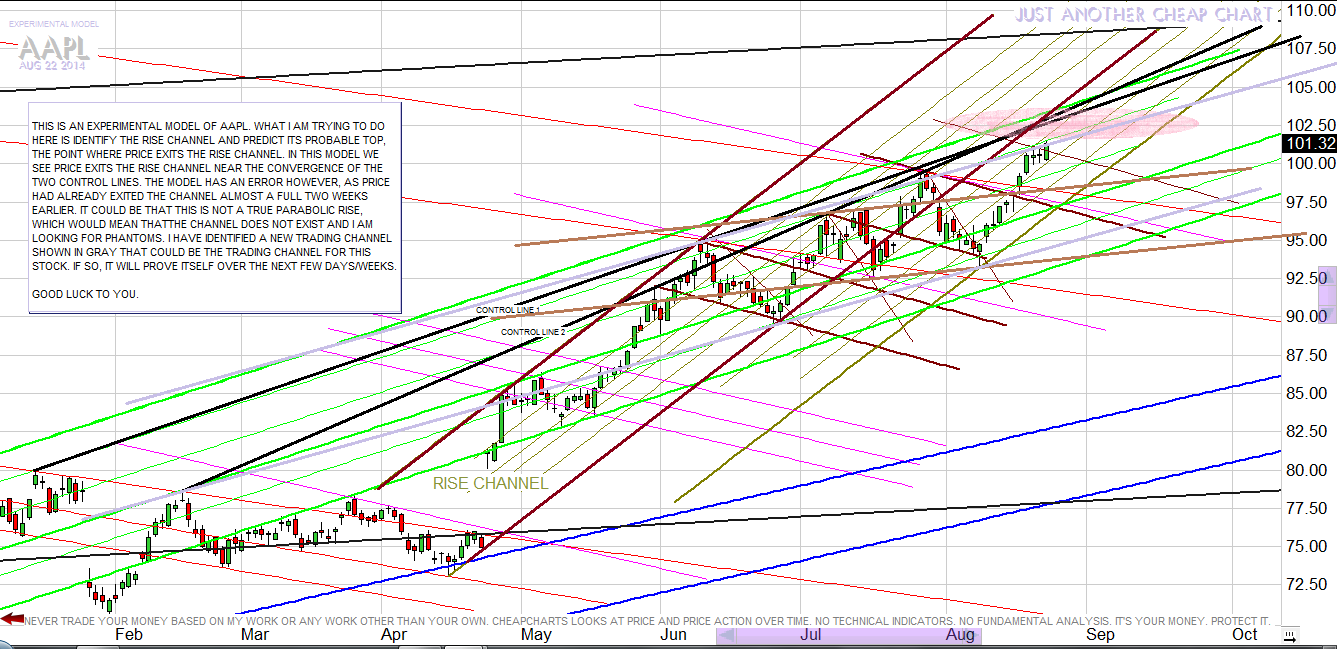Viewport: 1337px width, 649px height.
Task: Click the current price tag 101.32
Action: [x=1309, y=144]
